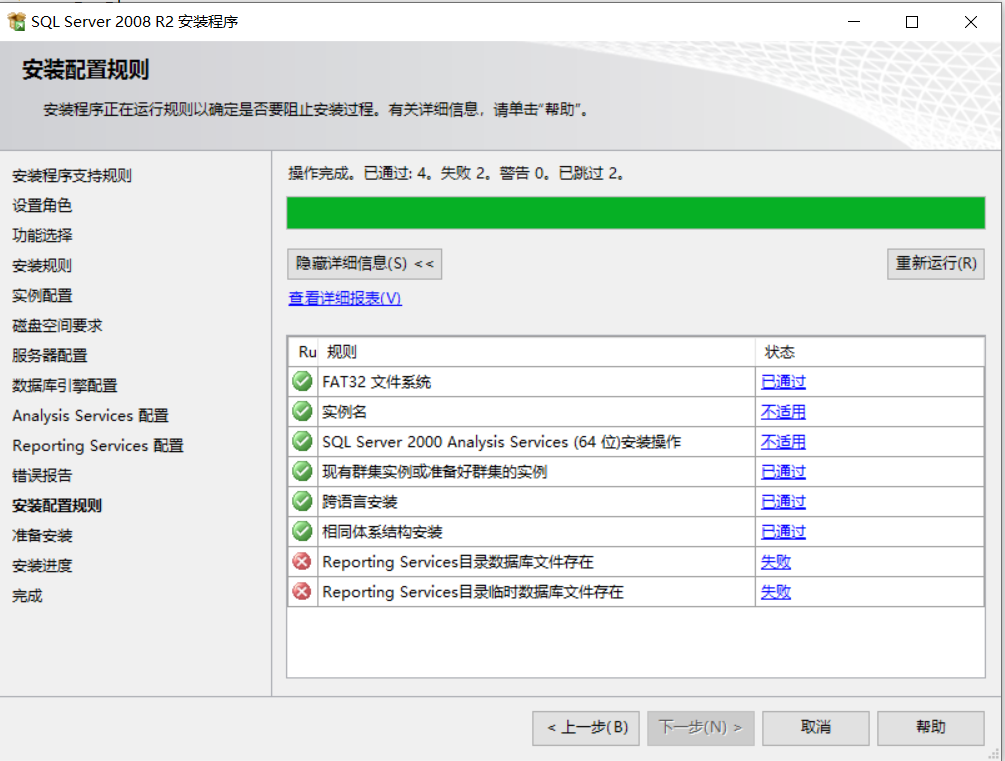Rerun the rules with 重新运行(R)
The width and height of the screenshot is (1005, 761).
point(935,263)
